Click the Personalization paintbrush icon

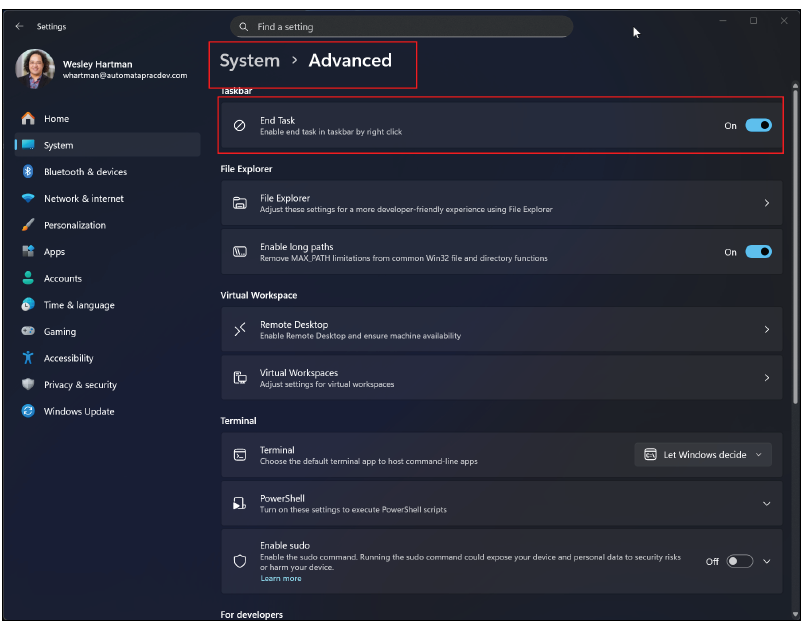[28, 225]
